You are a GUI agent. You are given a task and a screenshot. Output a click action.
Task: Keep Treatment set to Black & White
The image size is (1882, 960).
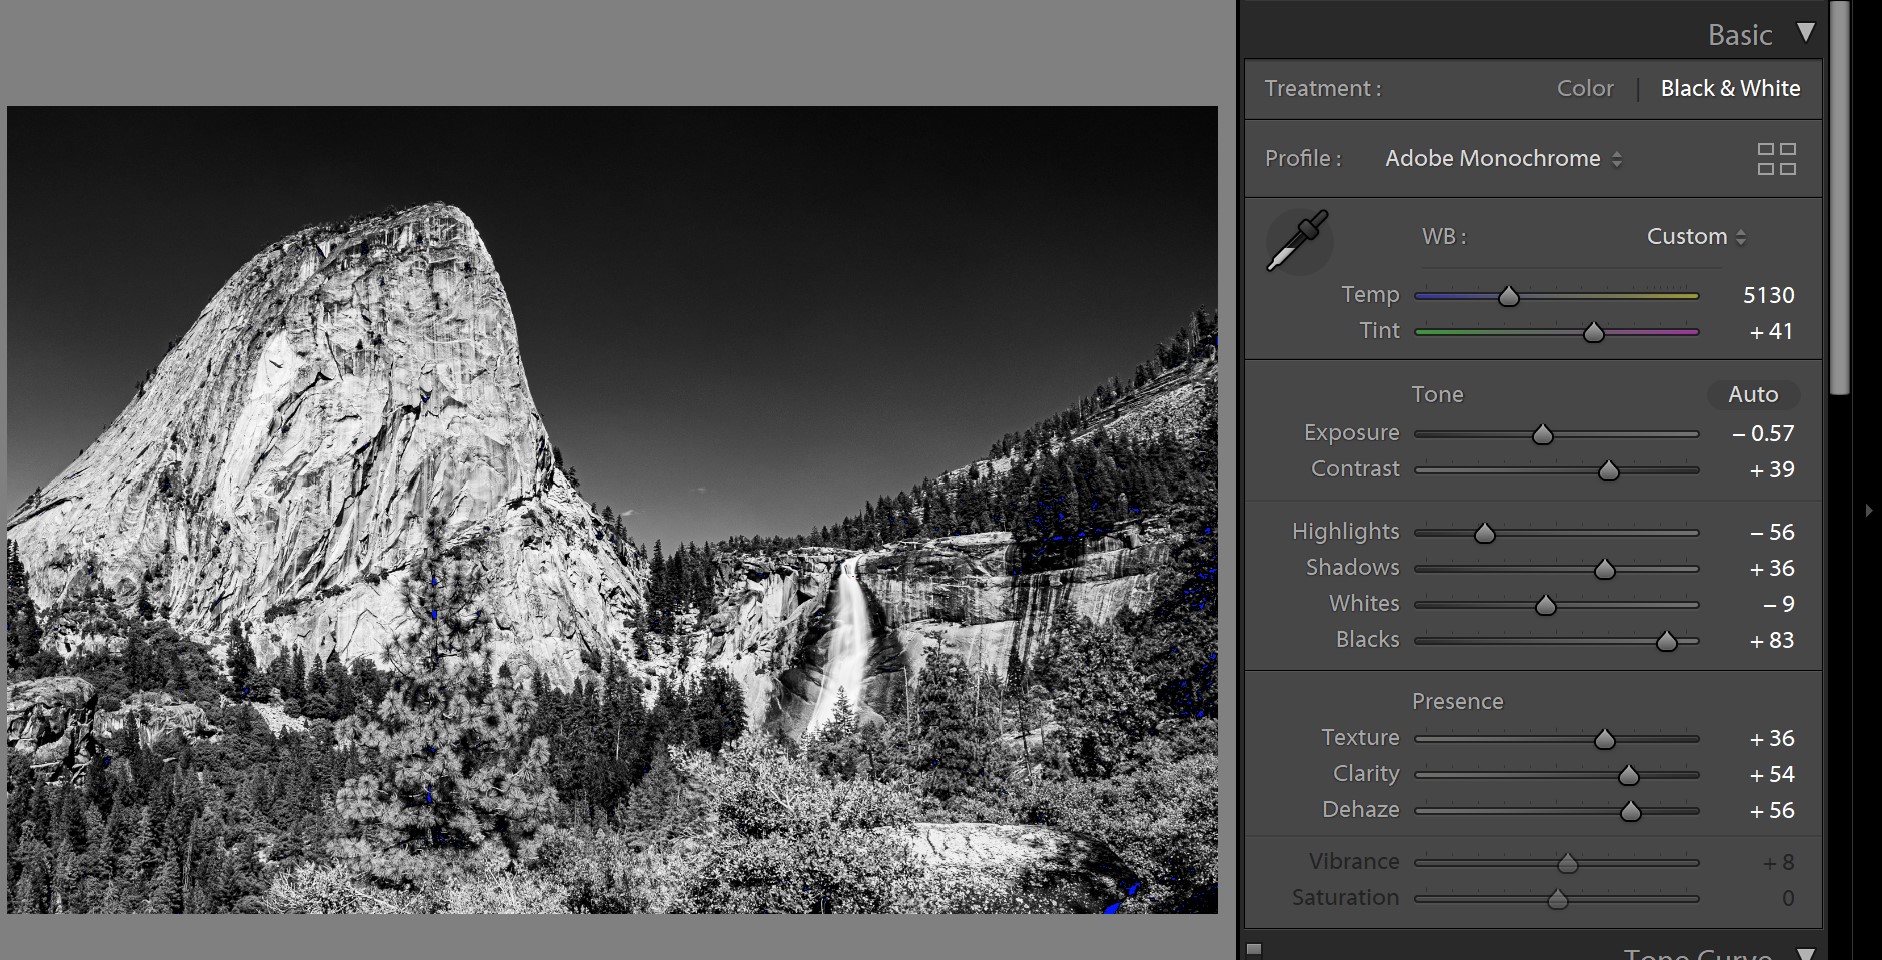pos(1731,88)
